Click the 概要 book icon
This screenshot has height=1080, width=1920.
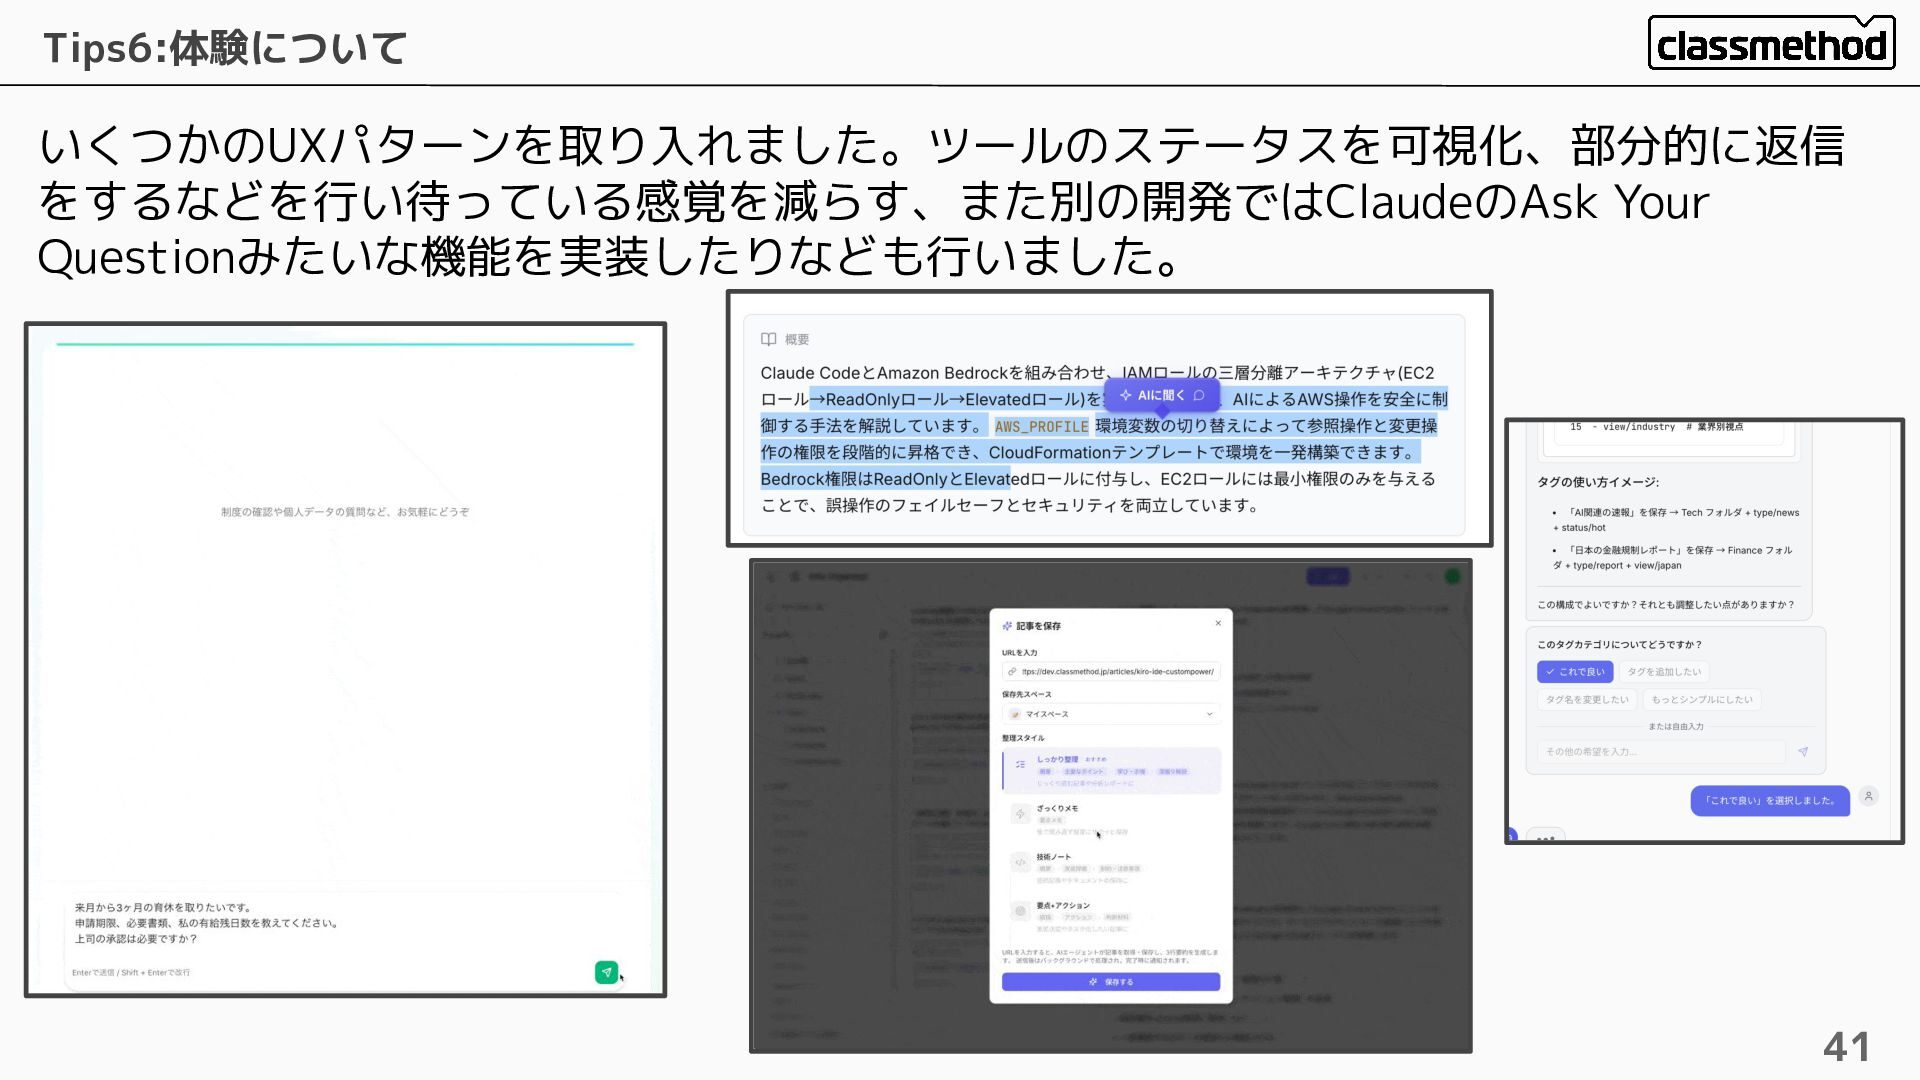click(x=768, y=339)
